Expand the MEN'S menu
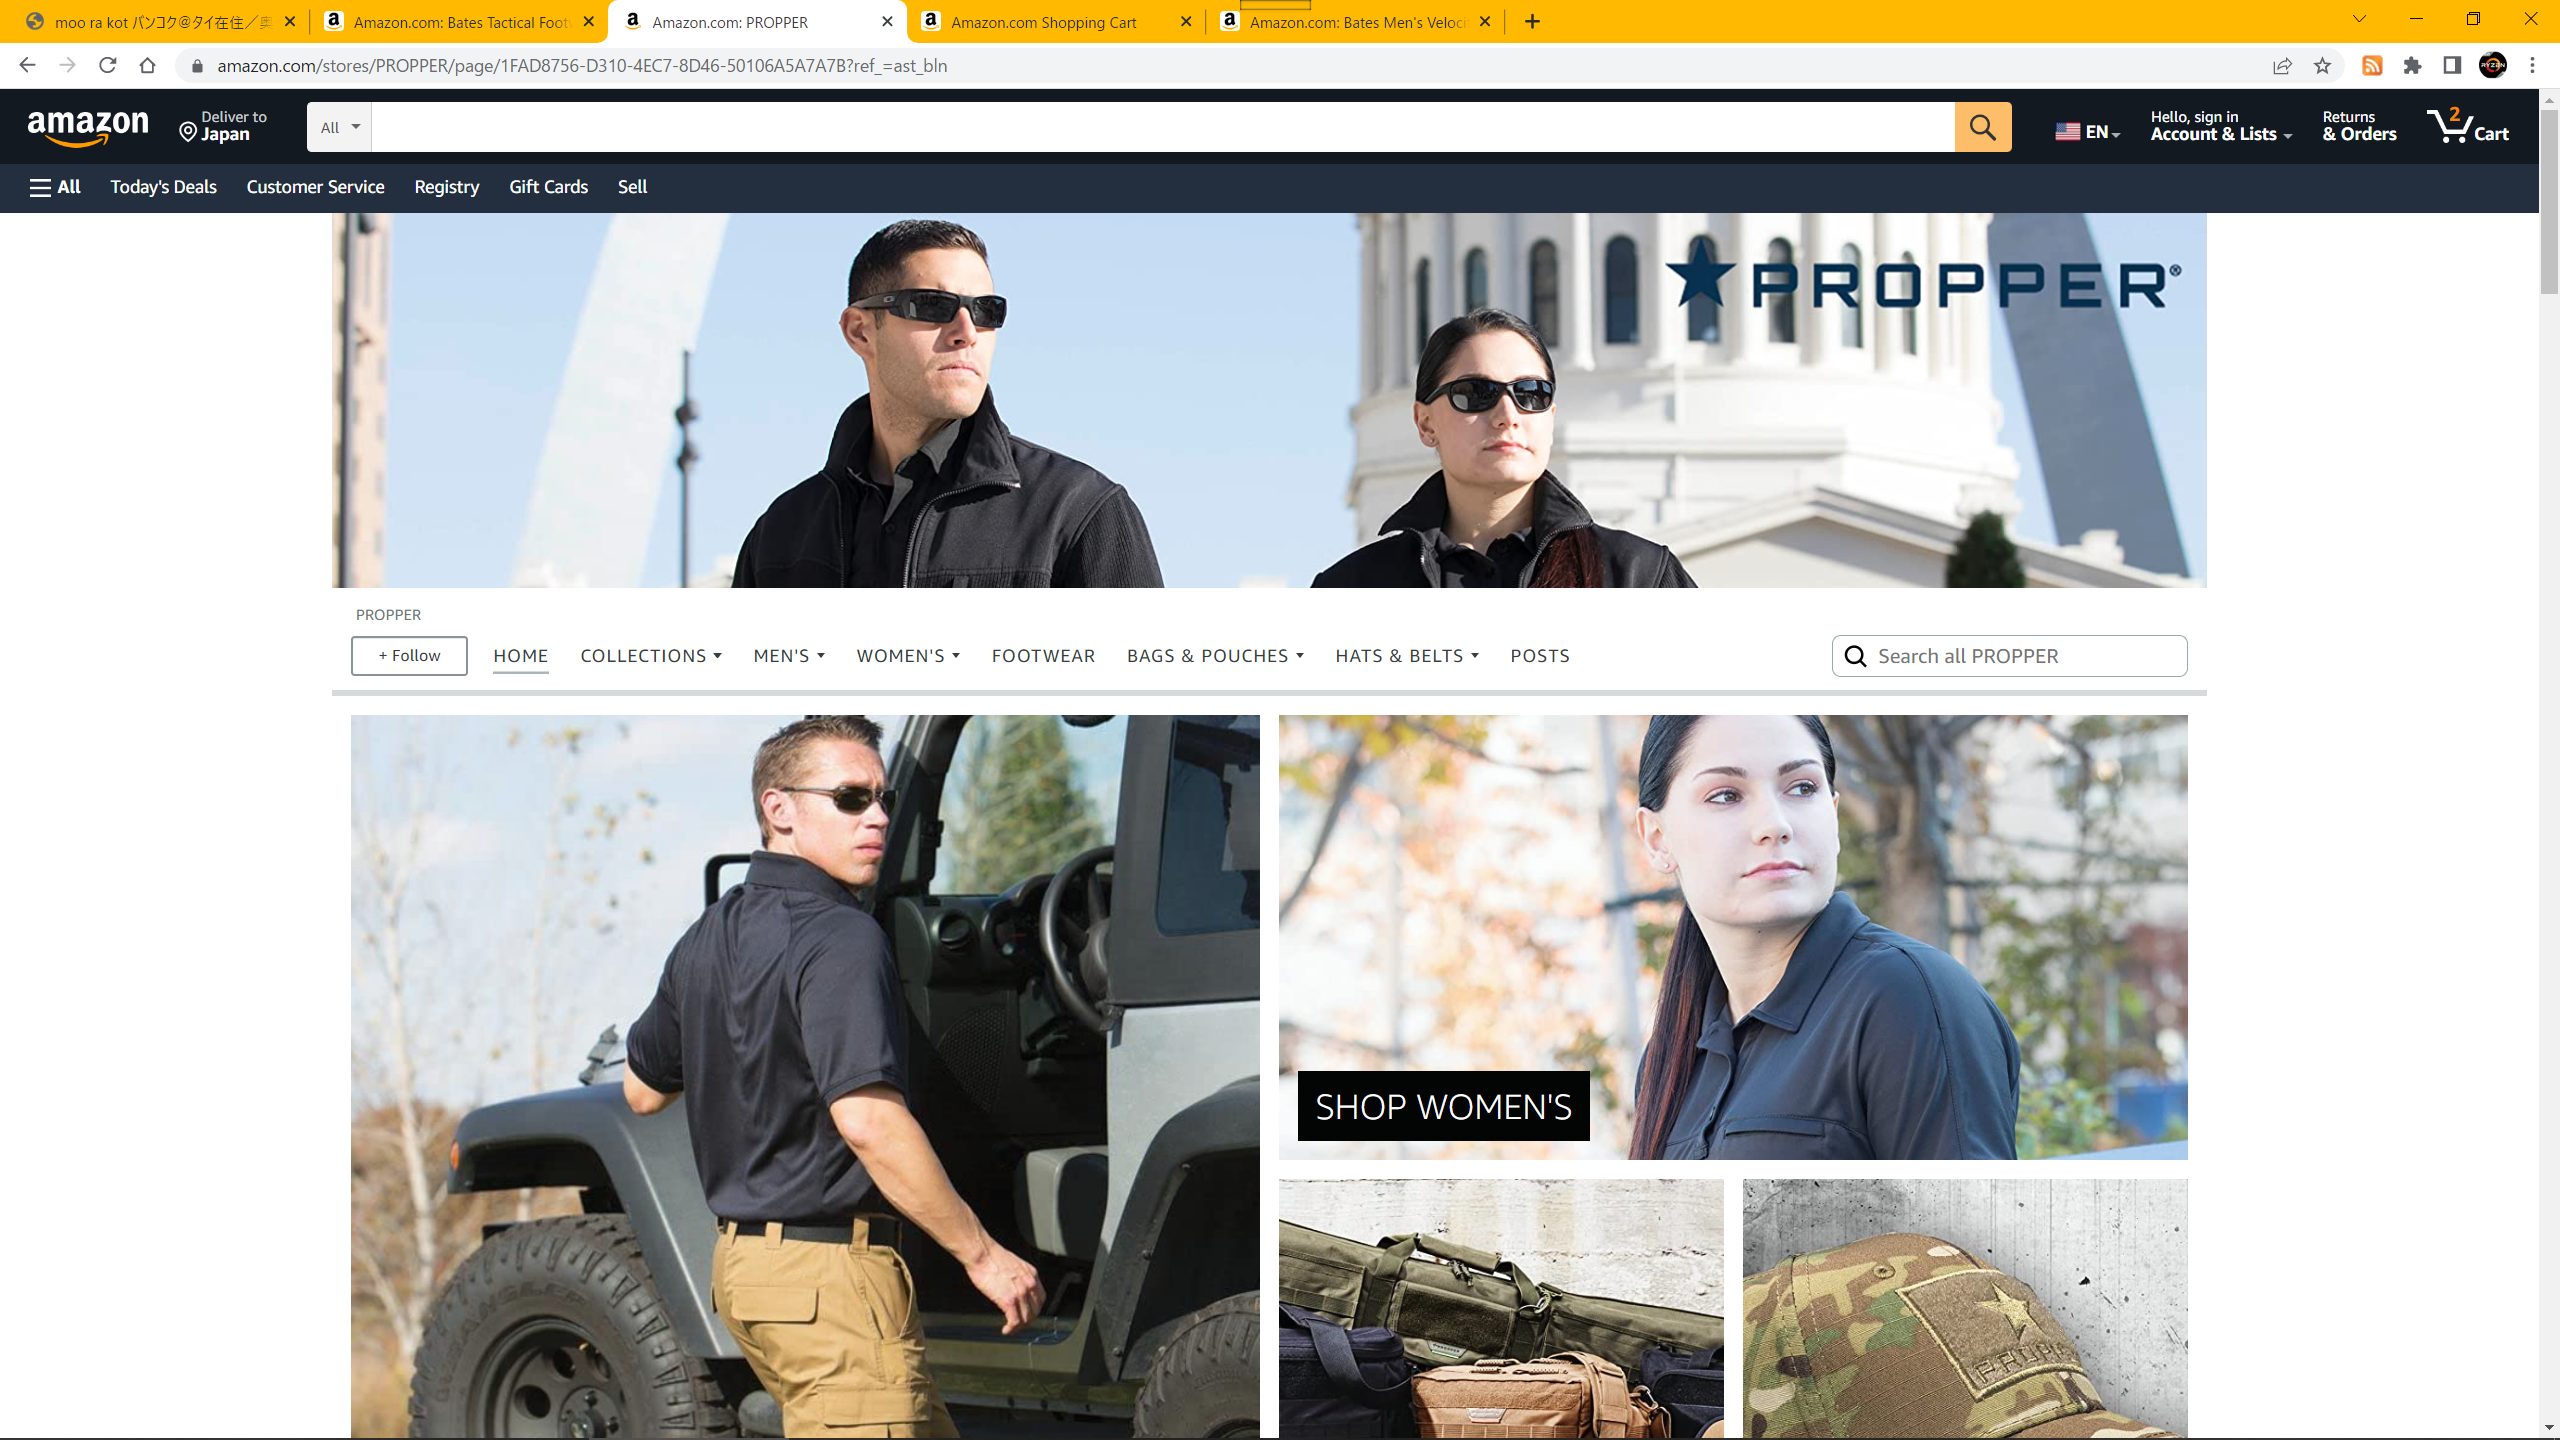 click(789, 656)
